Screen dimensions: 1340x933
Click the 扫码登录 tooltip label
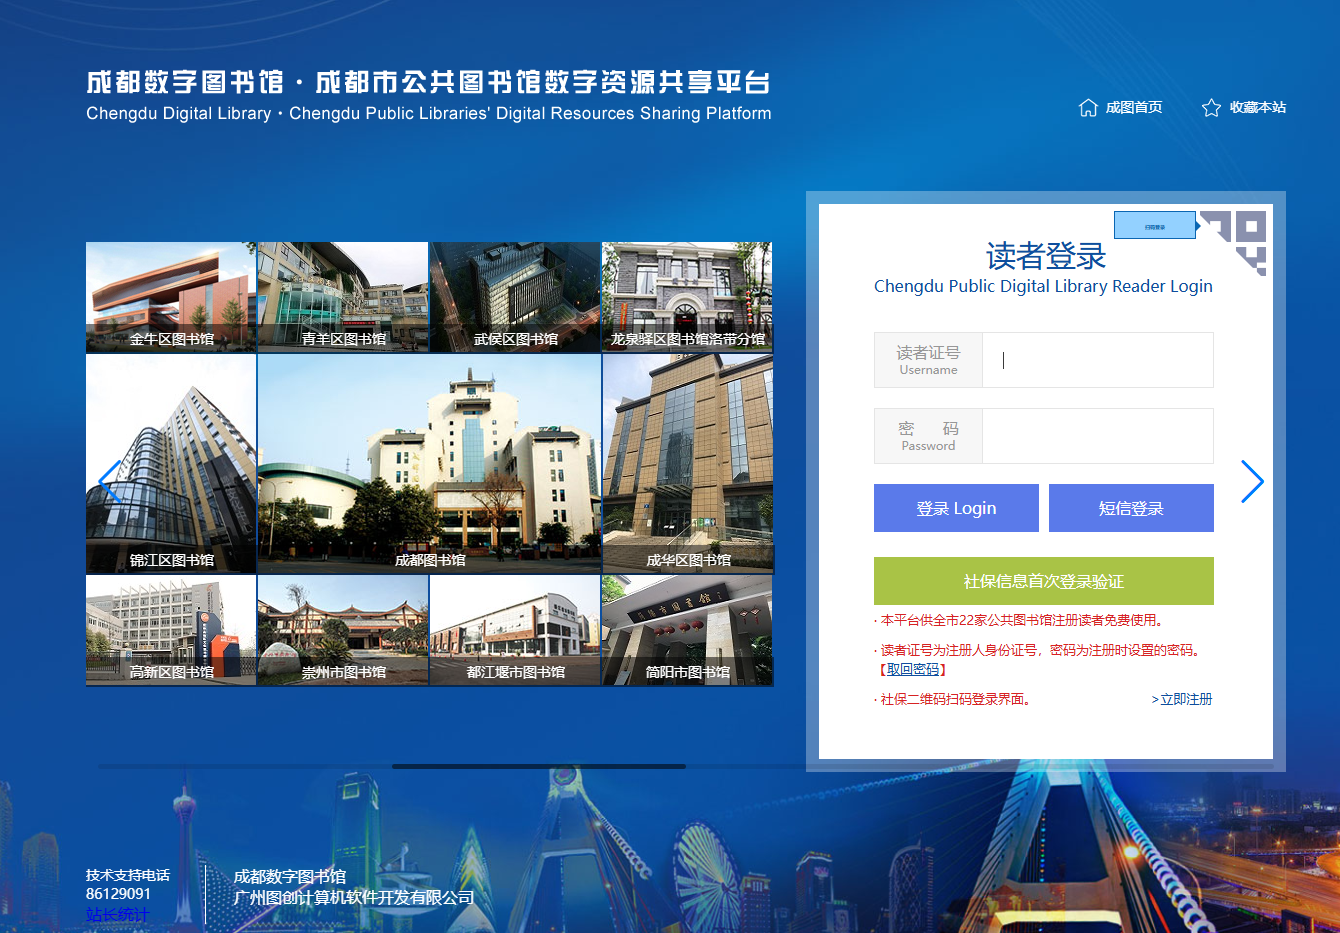click(x=1155, y=226)
